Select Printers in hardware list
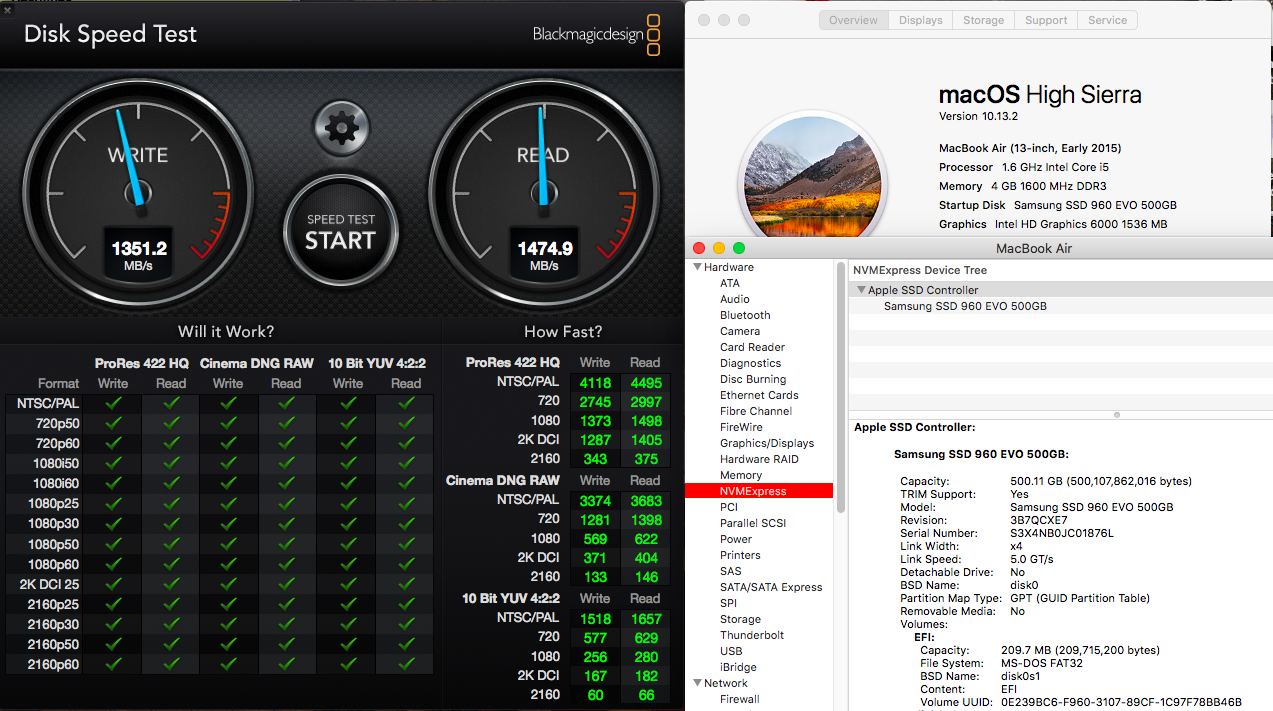The image size is (1273, 711). [x=740, y=555]
